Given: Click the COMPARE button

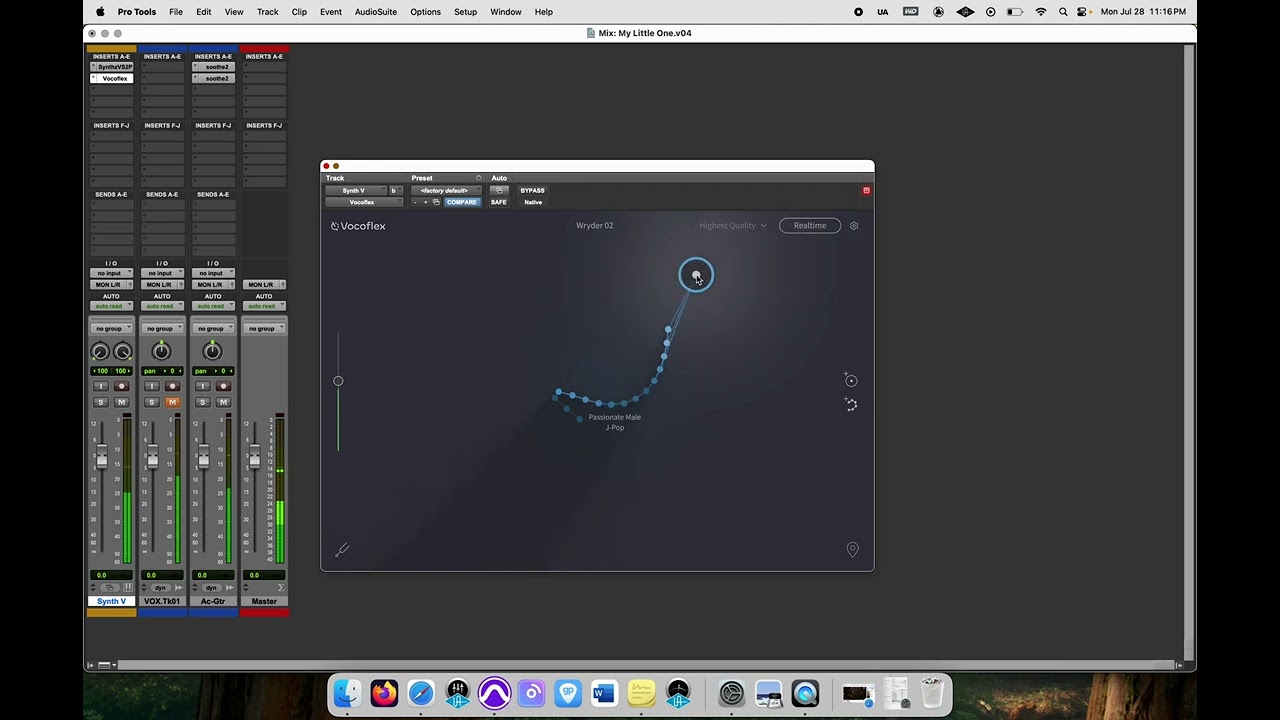Looking at the screenshot, I should point(462,202).
